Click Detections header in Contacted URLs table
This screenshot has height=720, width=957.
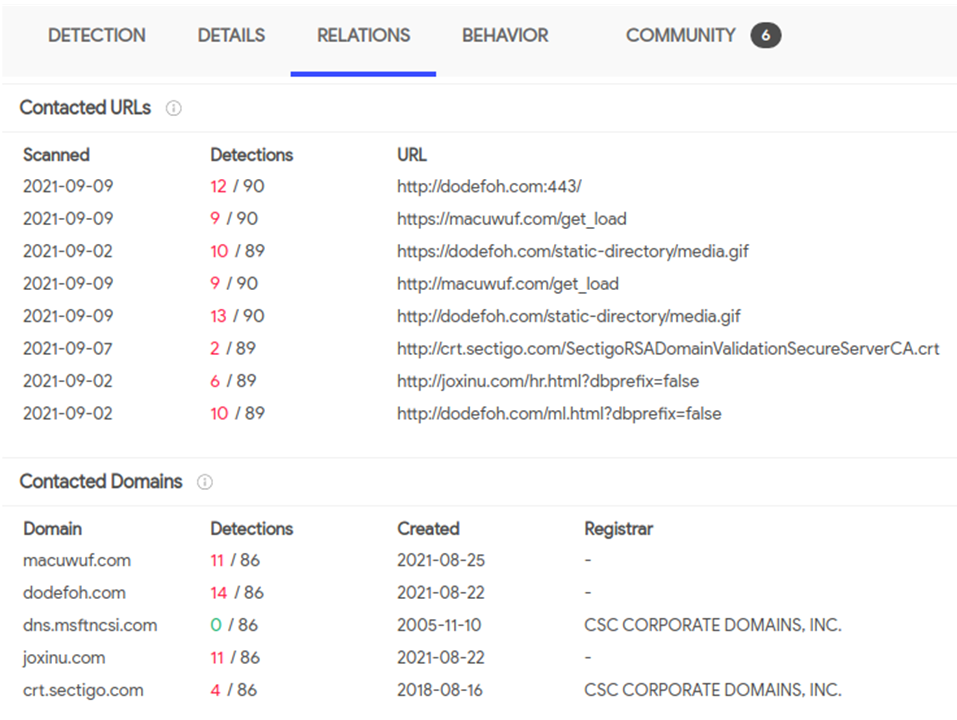251,155
